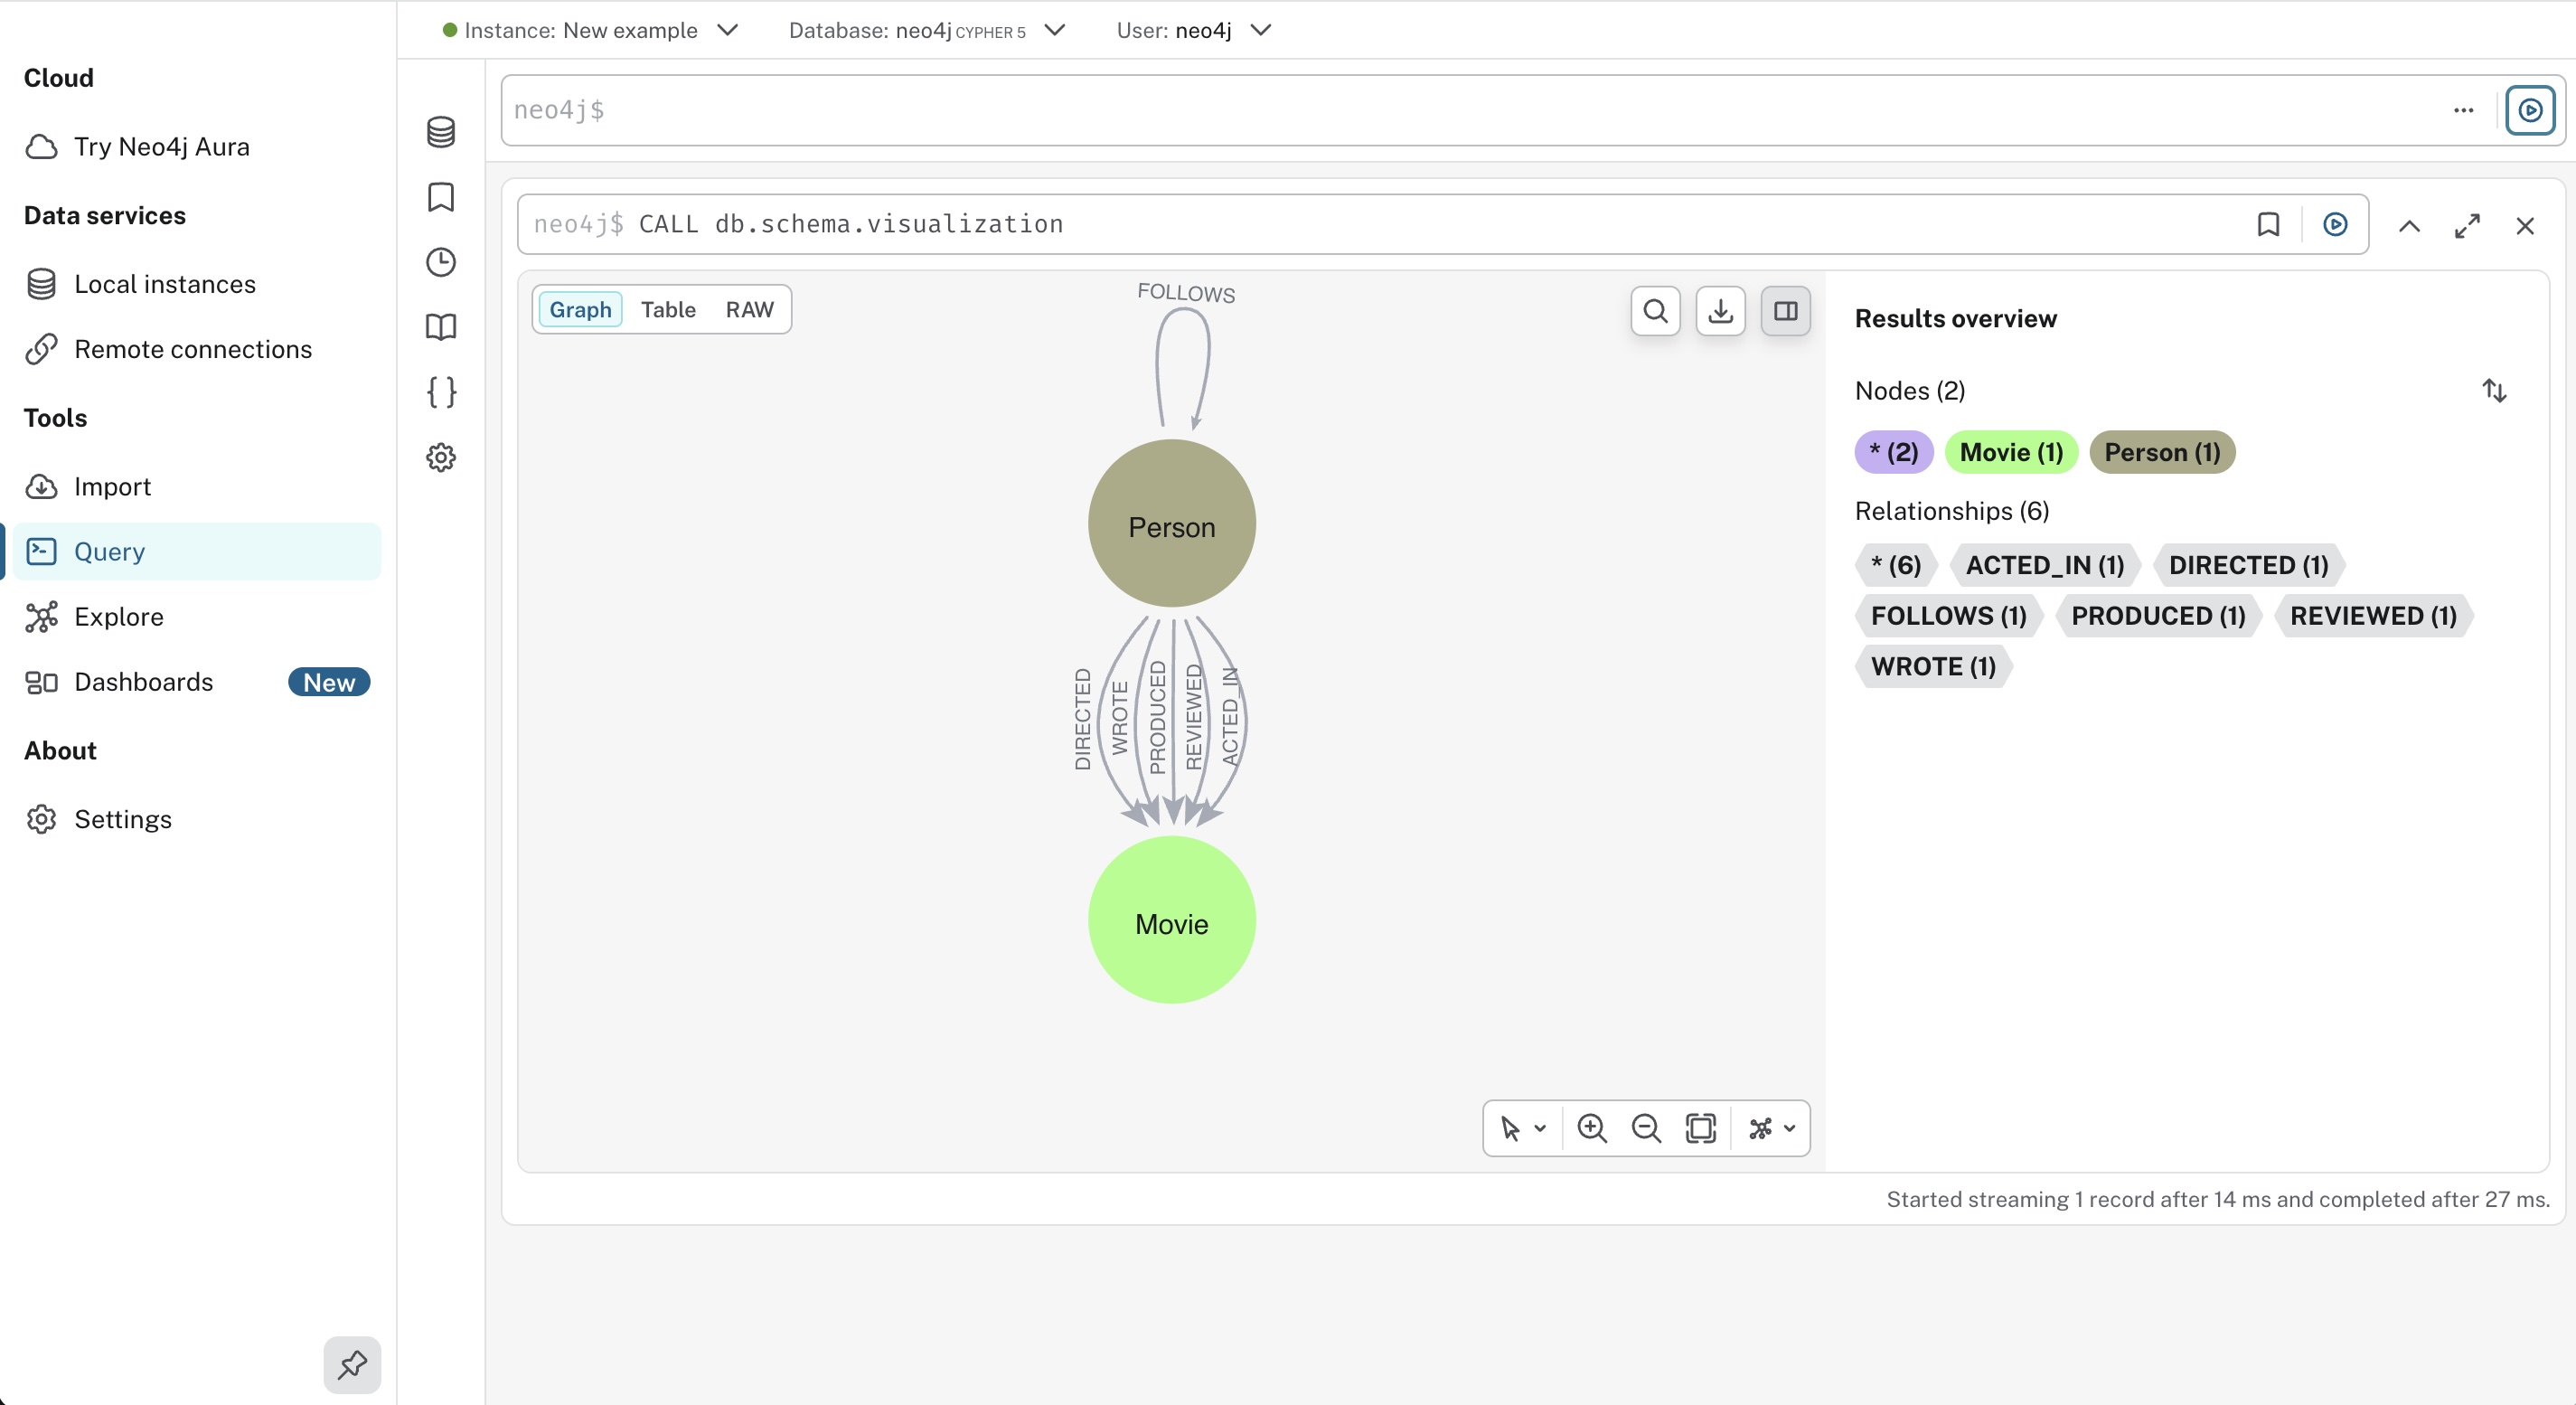Open the Database: neo4j dropdown
The width and height of the screenshot is (2576, 1405).
click(926, 30)
